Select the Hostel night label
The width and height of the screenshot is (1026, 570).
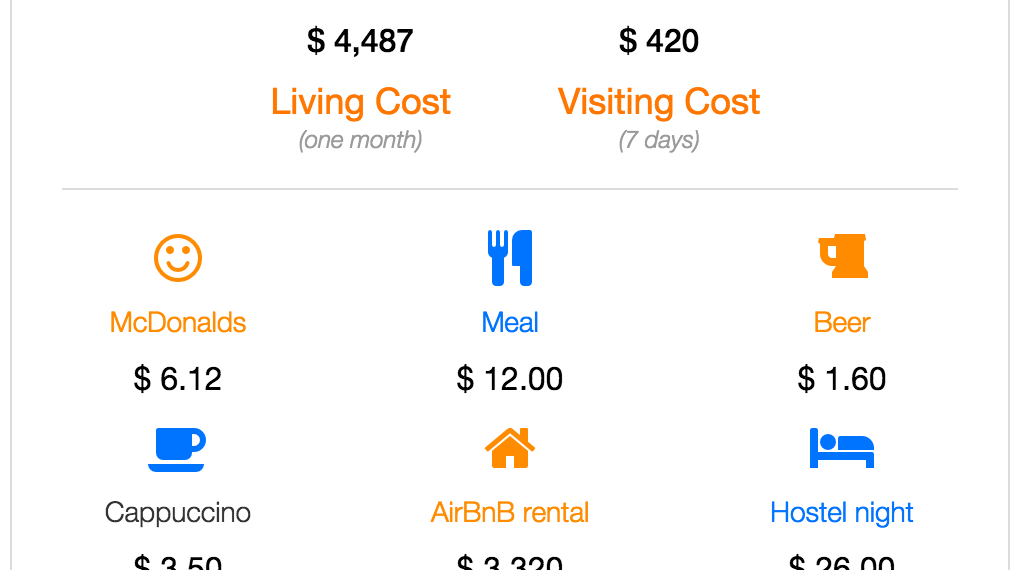pos(842,513)
